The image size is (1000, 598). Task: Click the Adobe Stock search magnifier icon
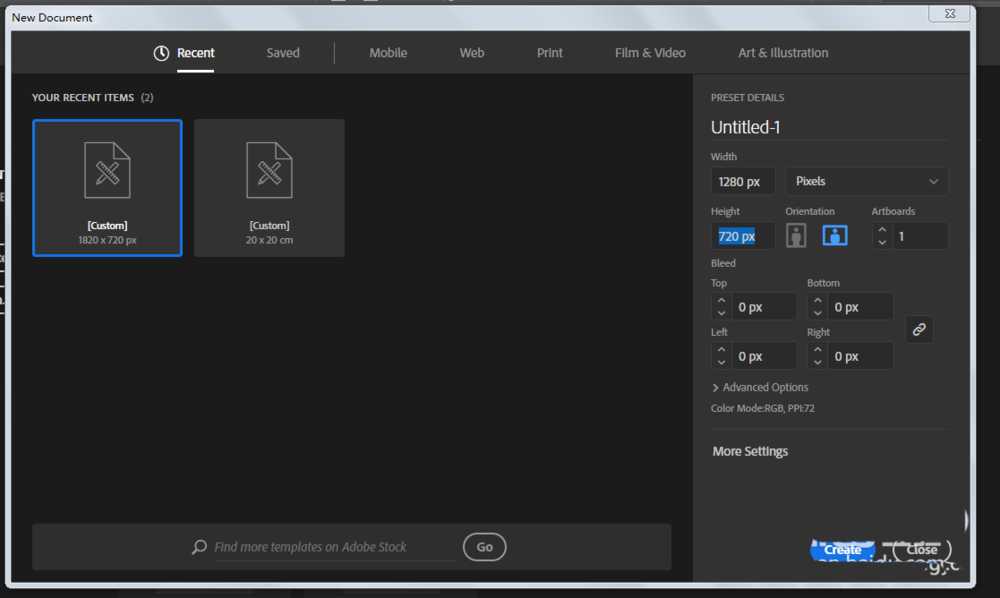[x=200, y=547]
